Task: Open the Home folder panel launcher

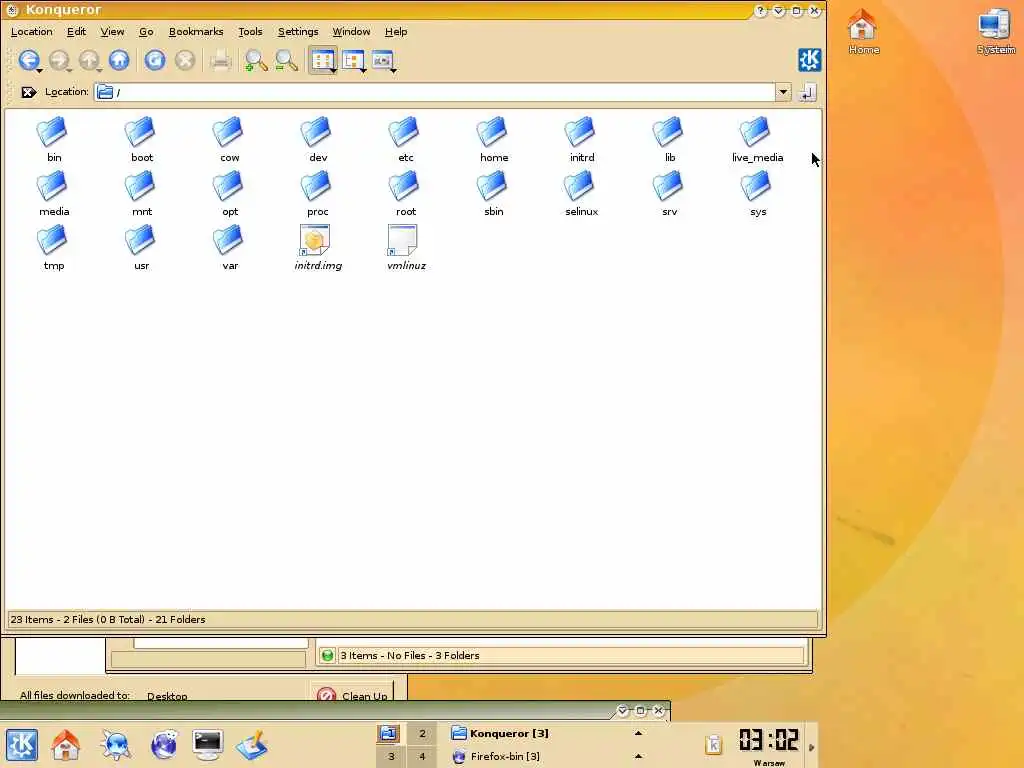Action: coord(65,744)
